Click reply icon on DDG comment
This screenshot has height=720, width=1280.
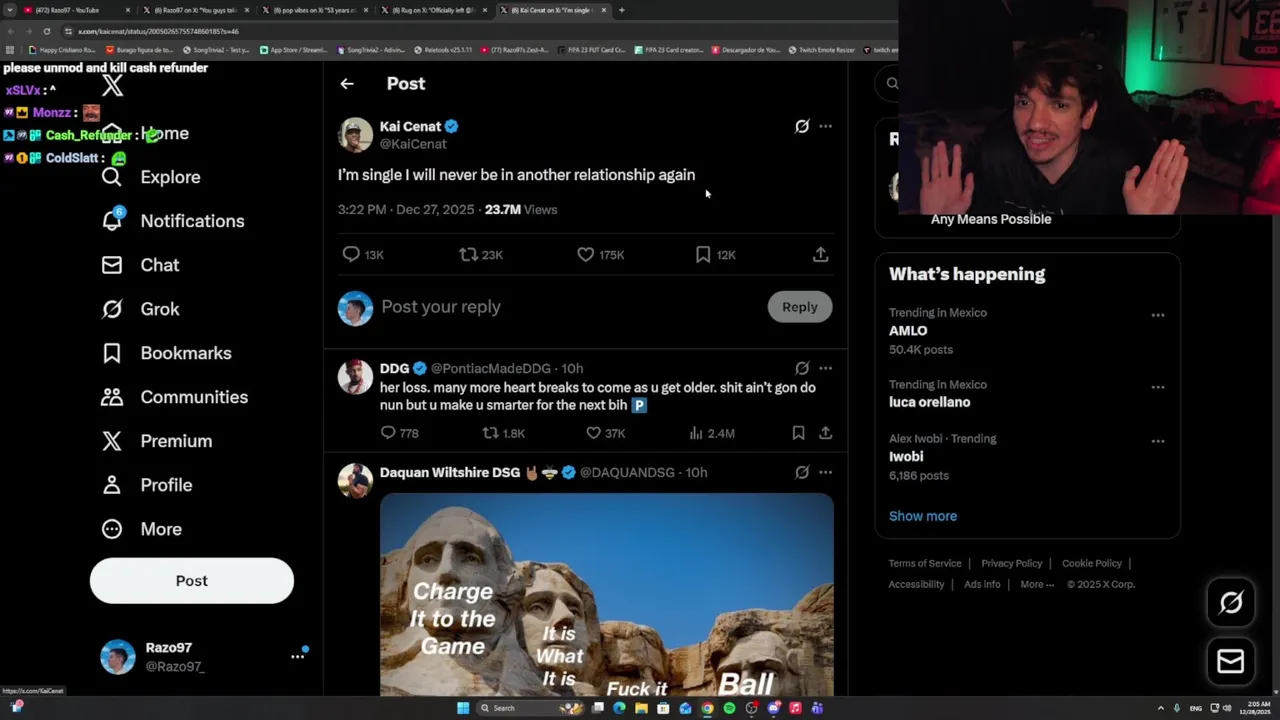388,433
